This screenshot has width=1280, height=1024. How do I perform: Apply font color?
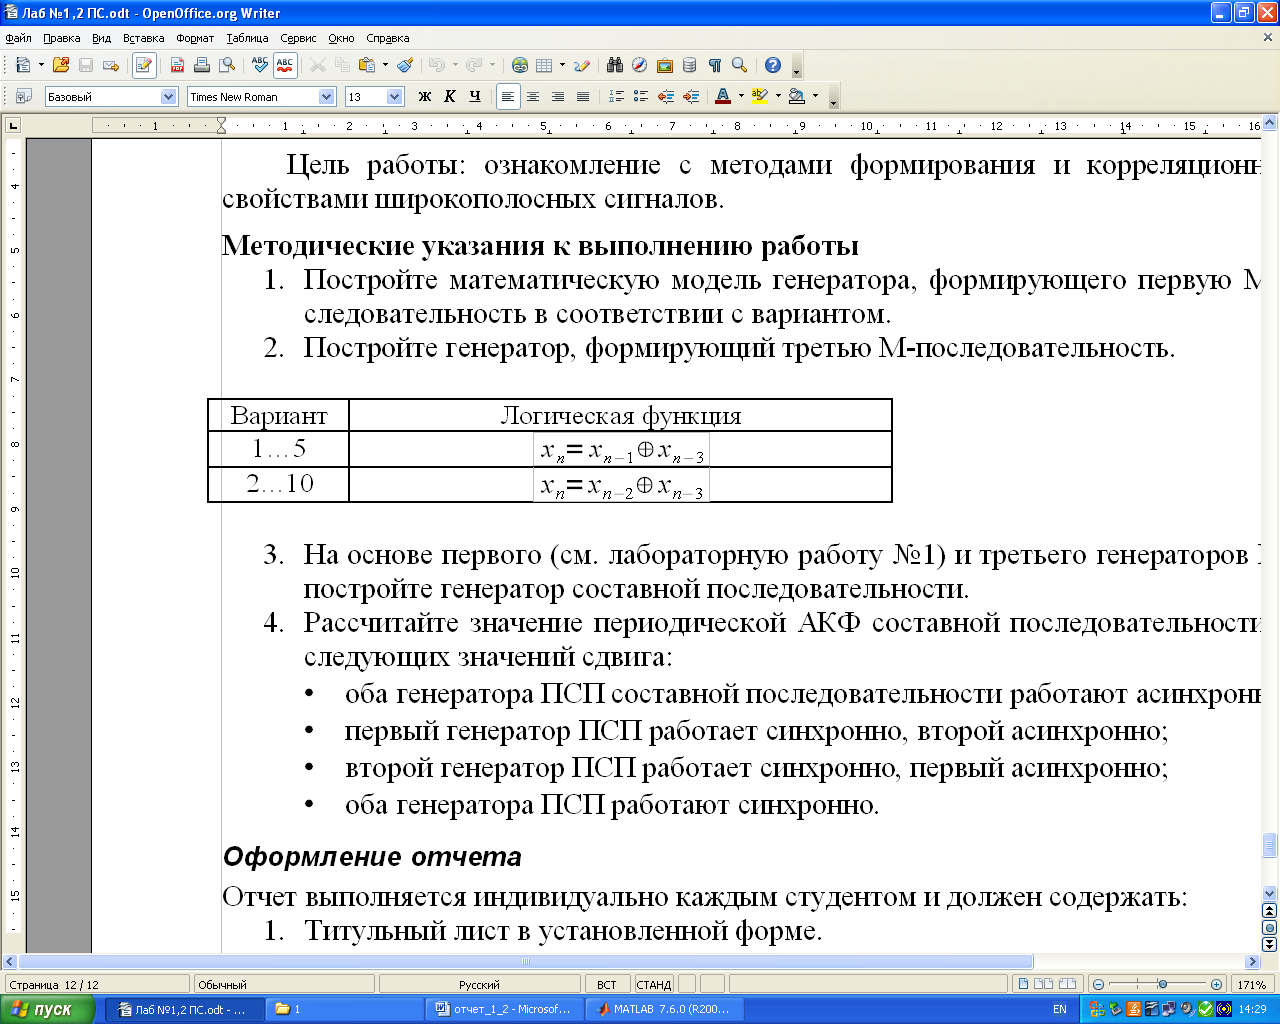pos(723,96)
